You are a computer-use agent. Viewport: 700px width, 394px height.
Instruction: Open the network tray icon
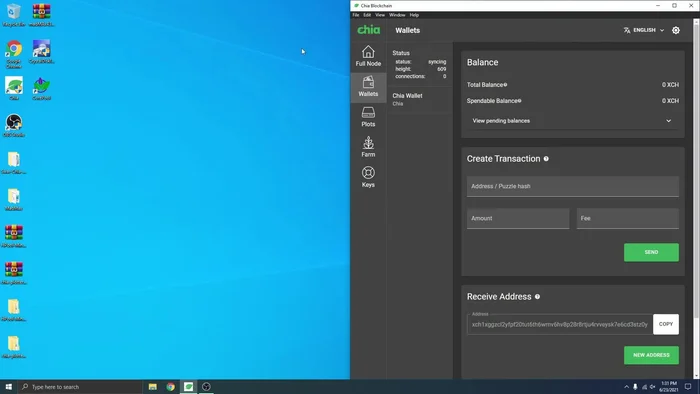[644, 387]
